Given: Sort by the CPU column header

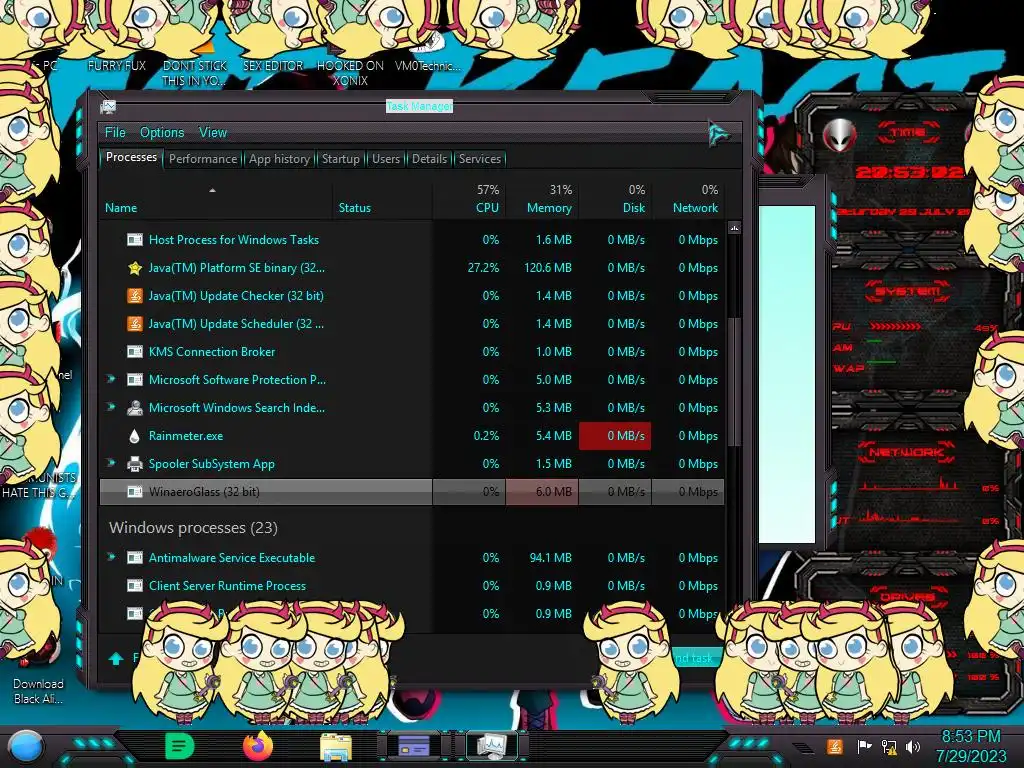Looking at the screenshot, I should coord(469,199).
